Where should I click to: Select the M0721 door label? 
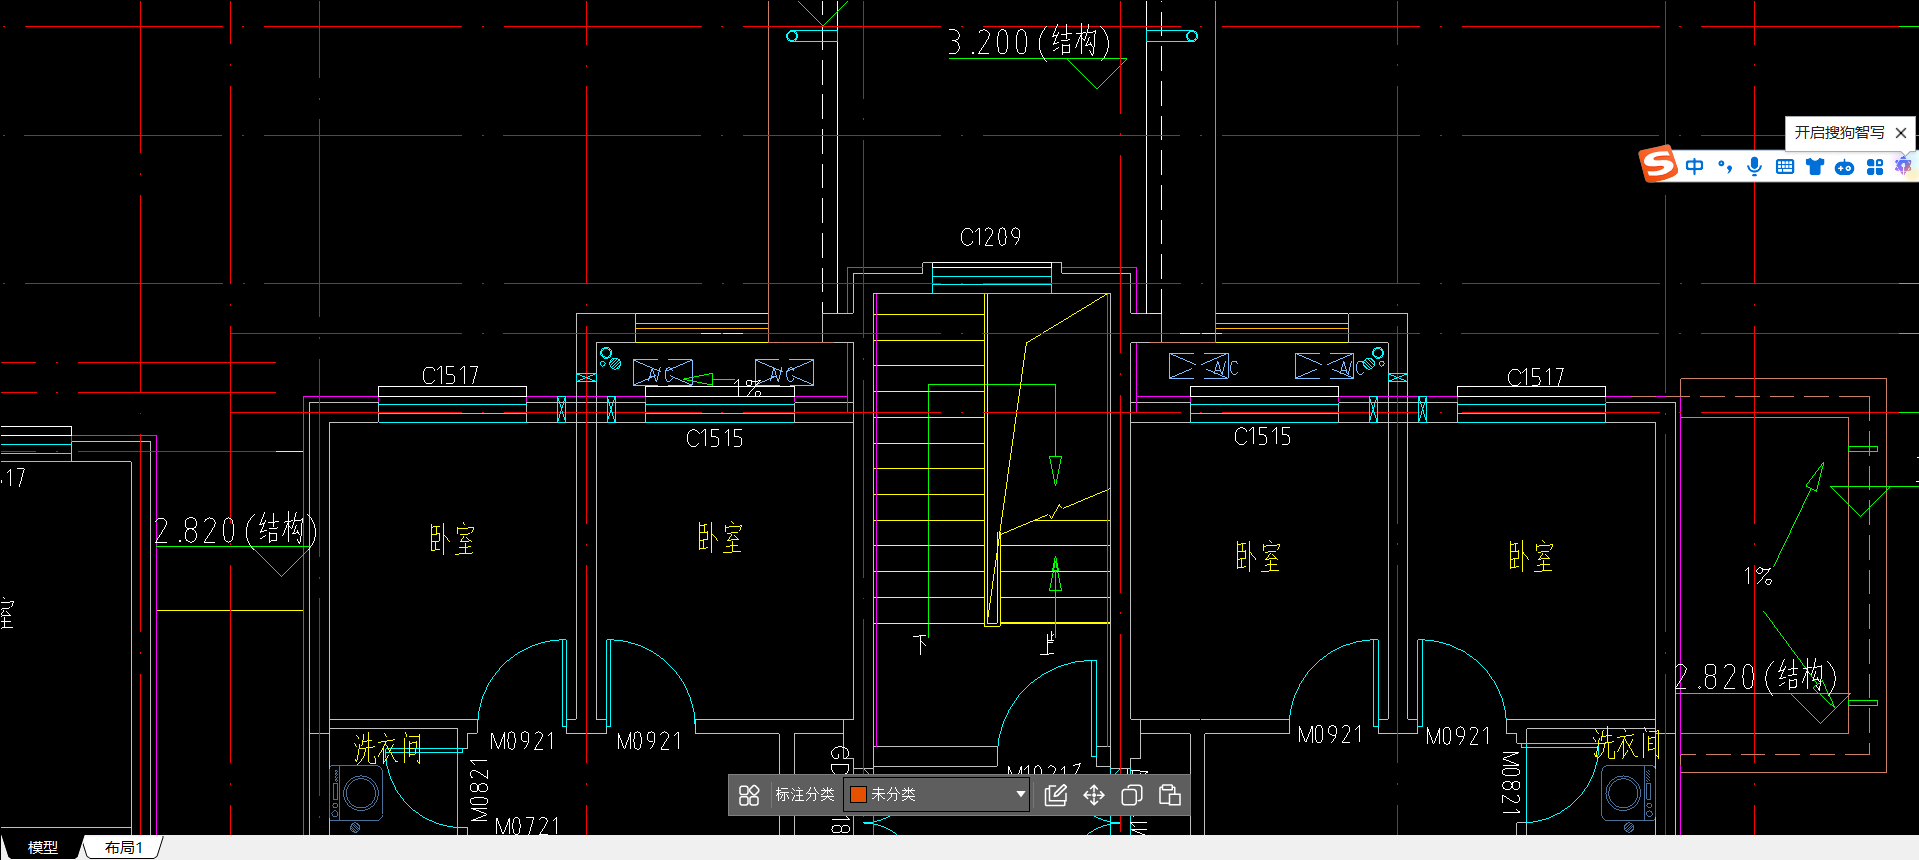[x=527, y=826]
